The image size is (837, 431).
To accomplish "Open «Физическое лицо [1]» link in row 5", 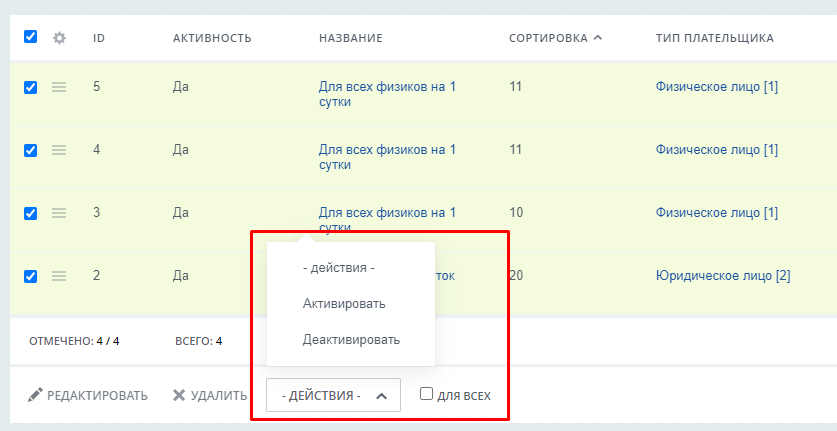I will pyautogui.click(x=717, y=87).
